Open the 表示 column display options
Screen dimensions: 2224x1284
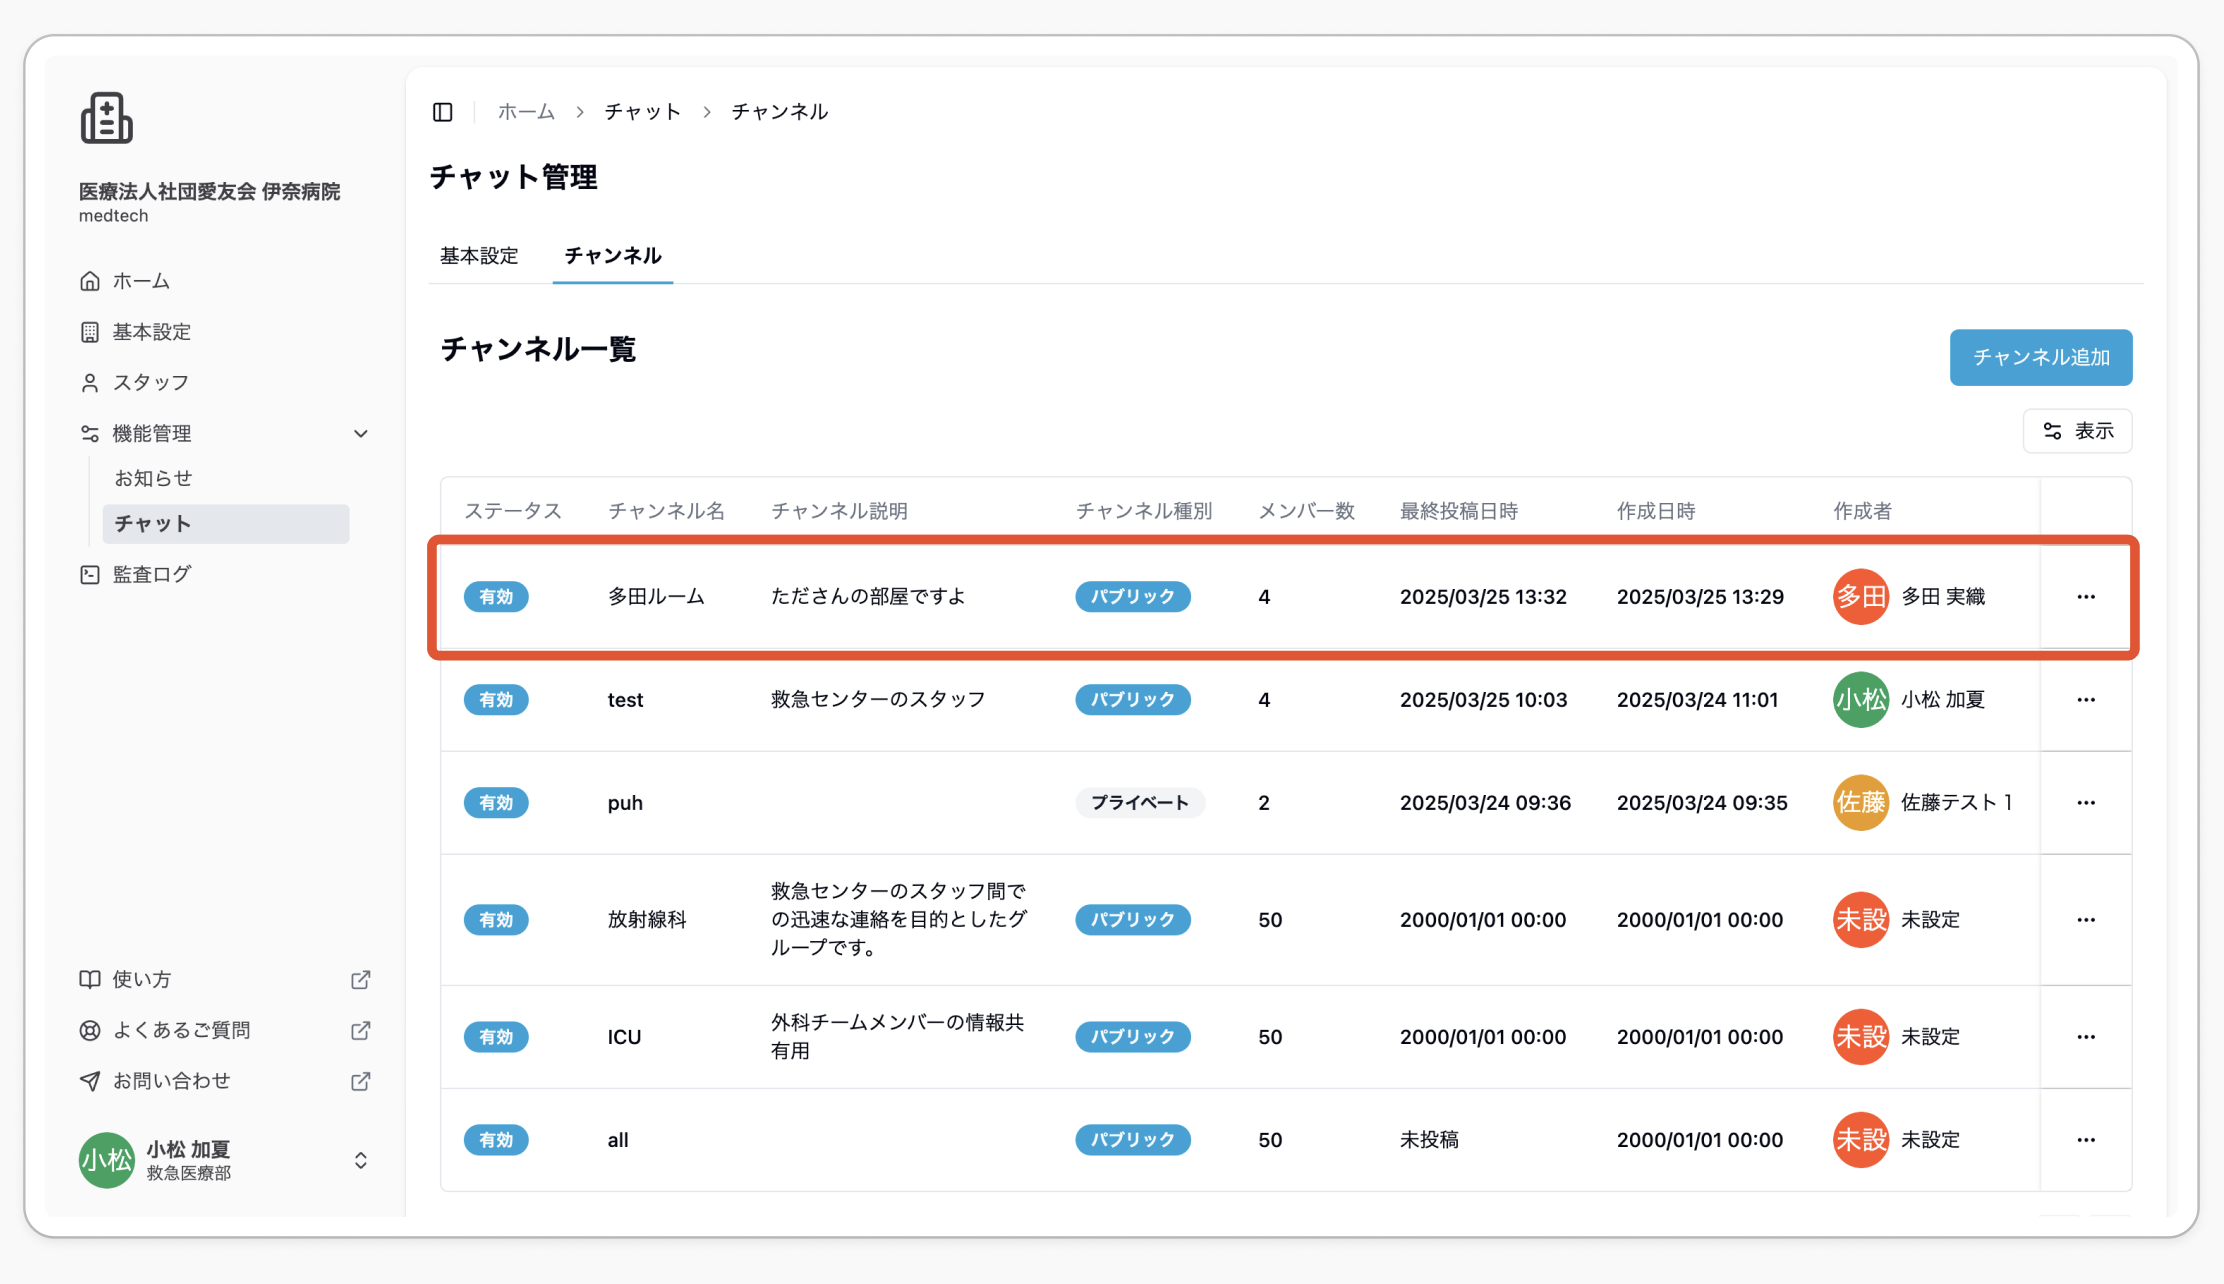[2078, 431]
